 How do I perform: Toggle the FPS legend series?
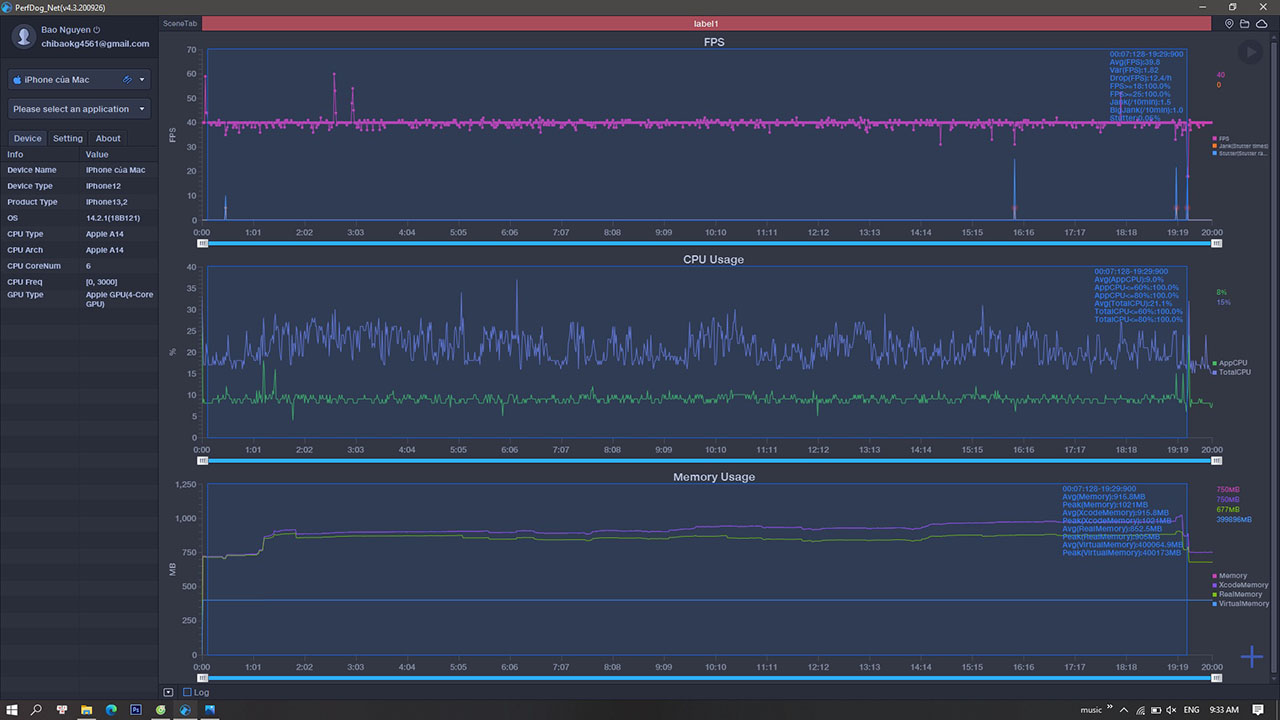click(1221, 138)
